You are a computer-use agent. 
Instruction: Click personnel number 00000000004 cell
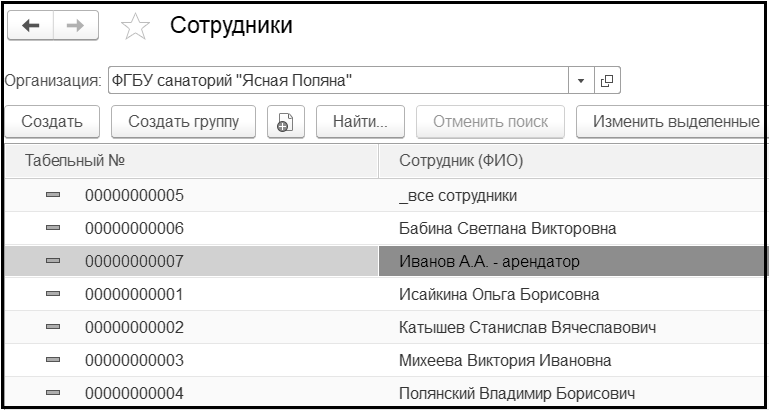[134, 393]
